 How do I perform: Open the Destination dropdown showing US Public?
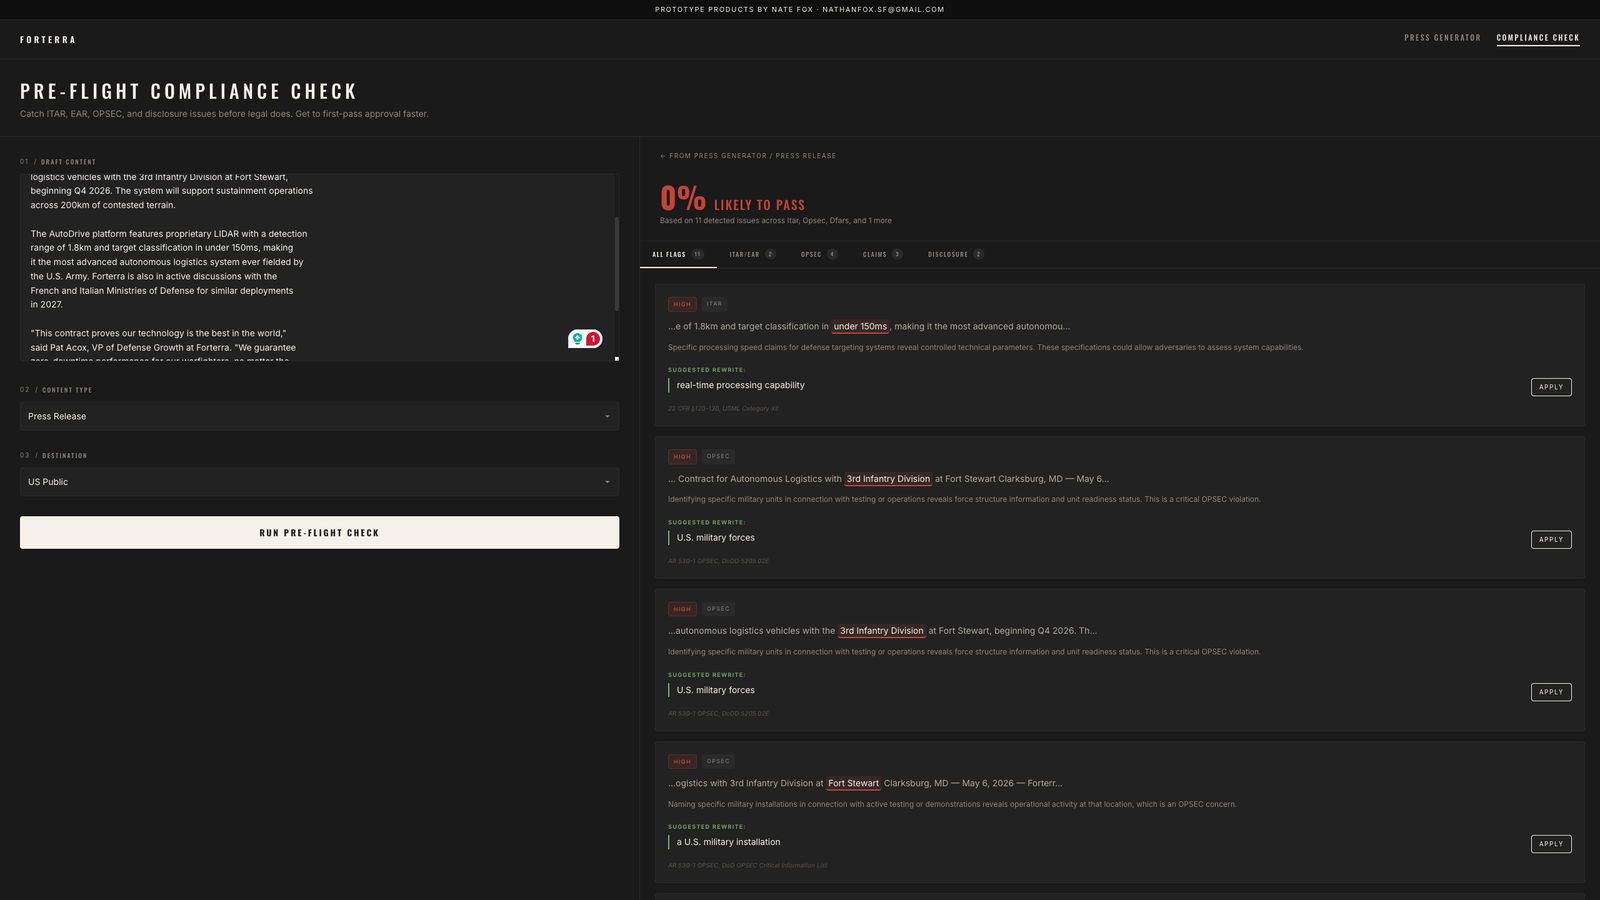click(x=319, y=482)
